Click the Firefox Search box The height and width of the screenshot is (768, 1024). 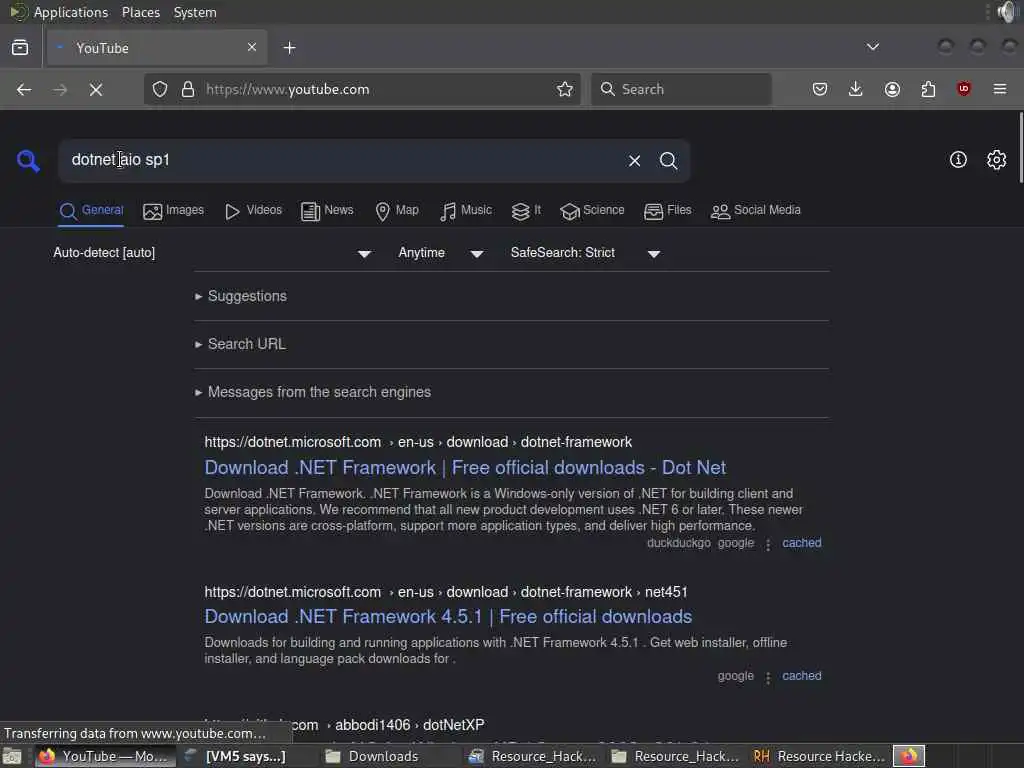point(681,89)
